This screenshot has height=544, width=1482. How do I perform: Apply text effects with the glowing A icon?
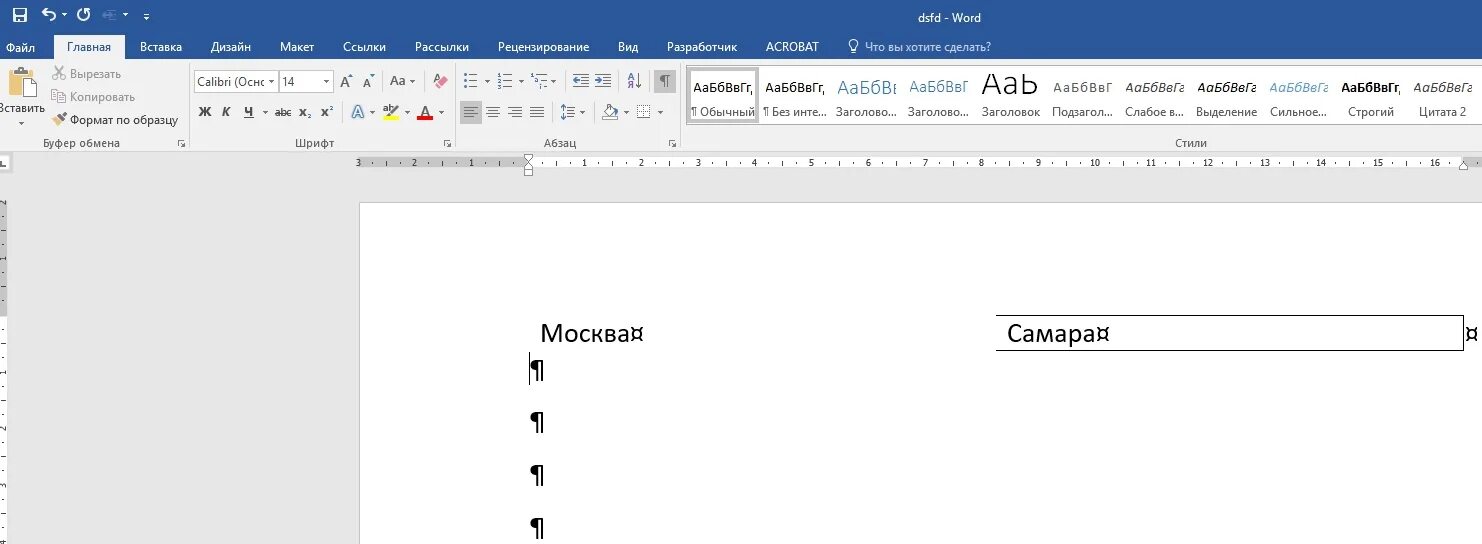click(358, 112)
